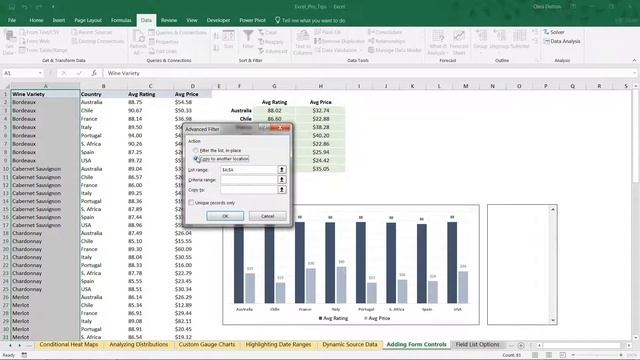
Task: Click the From Text/CSV icon
Action: click(x=22, y=32)
